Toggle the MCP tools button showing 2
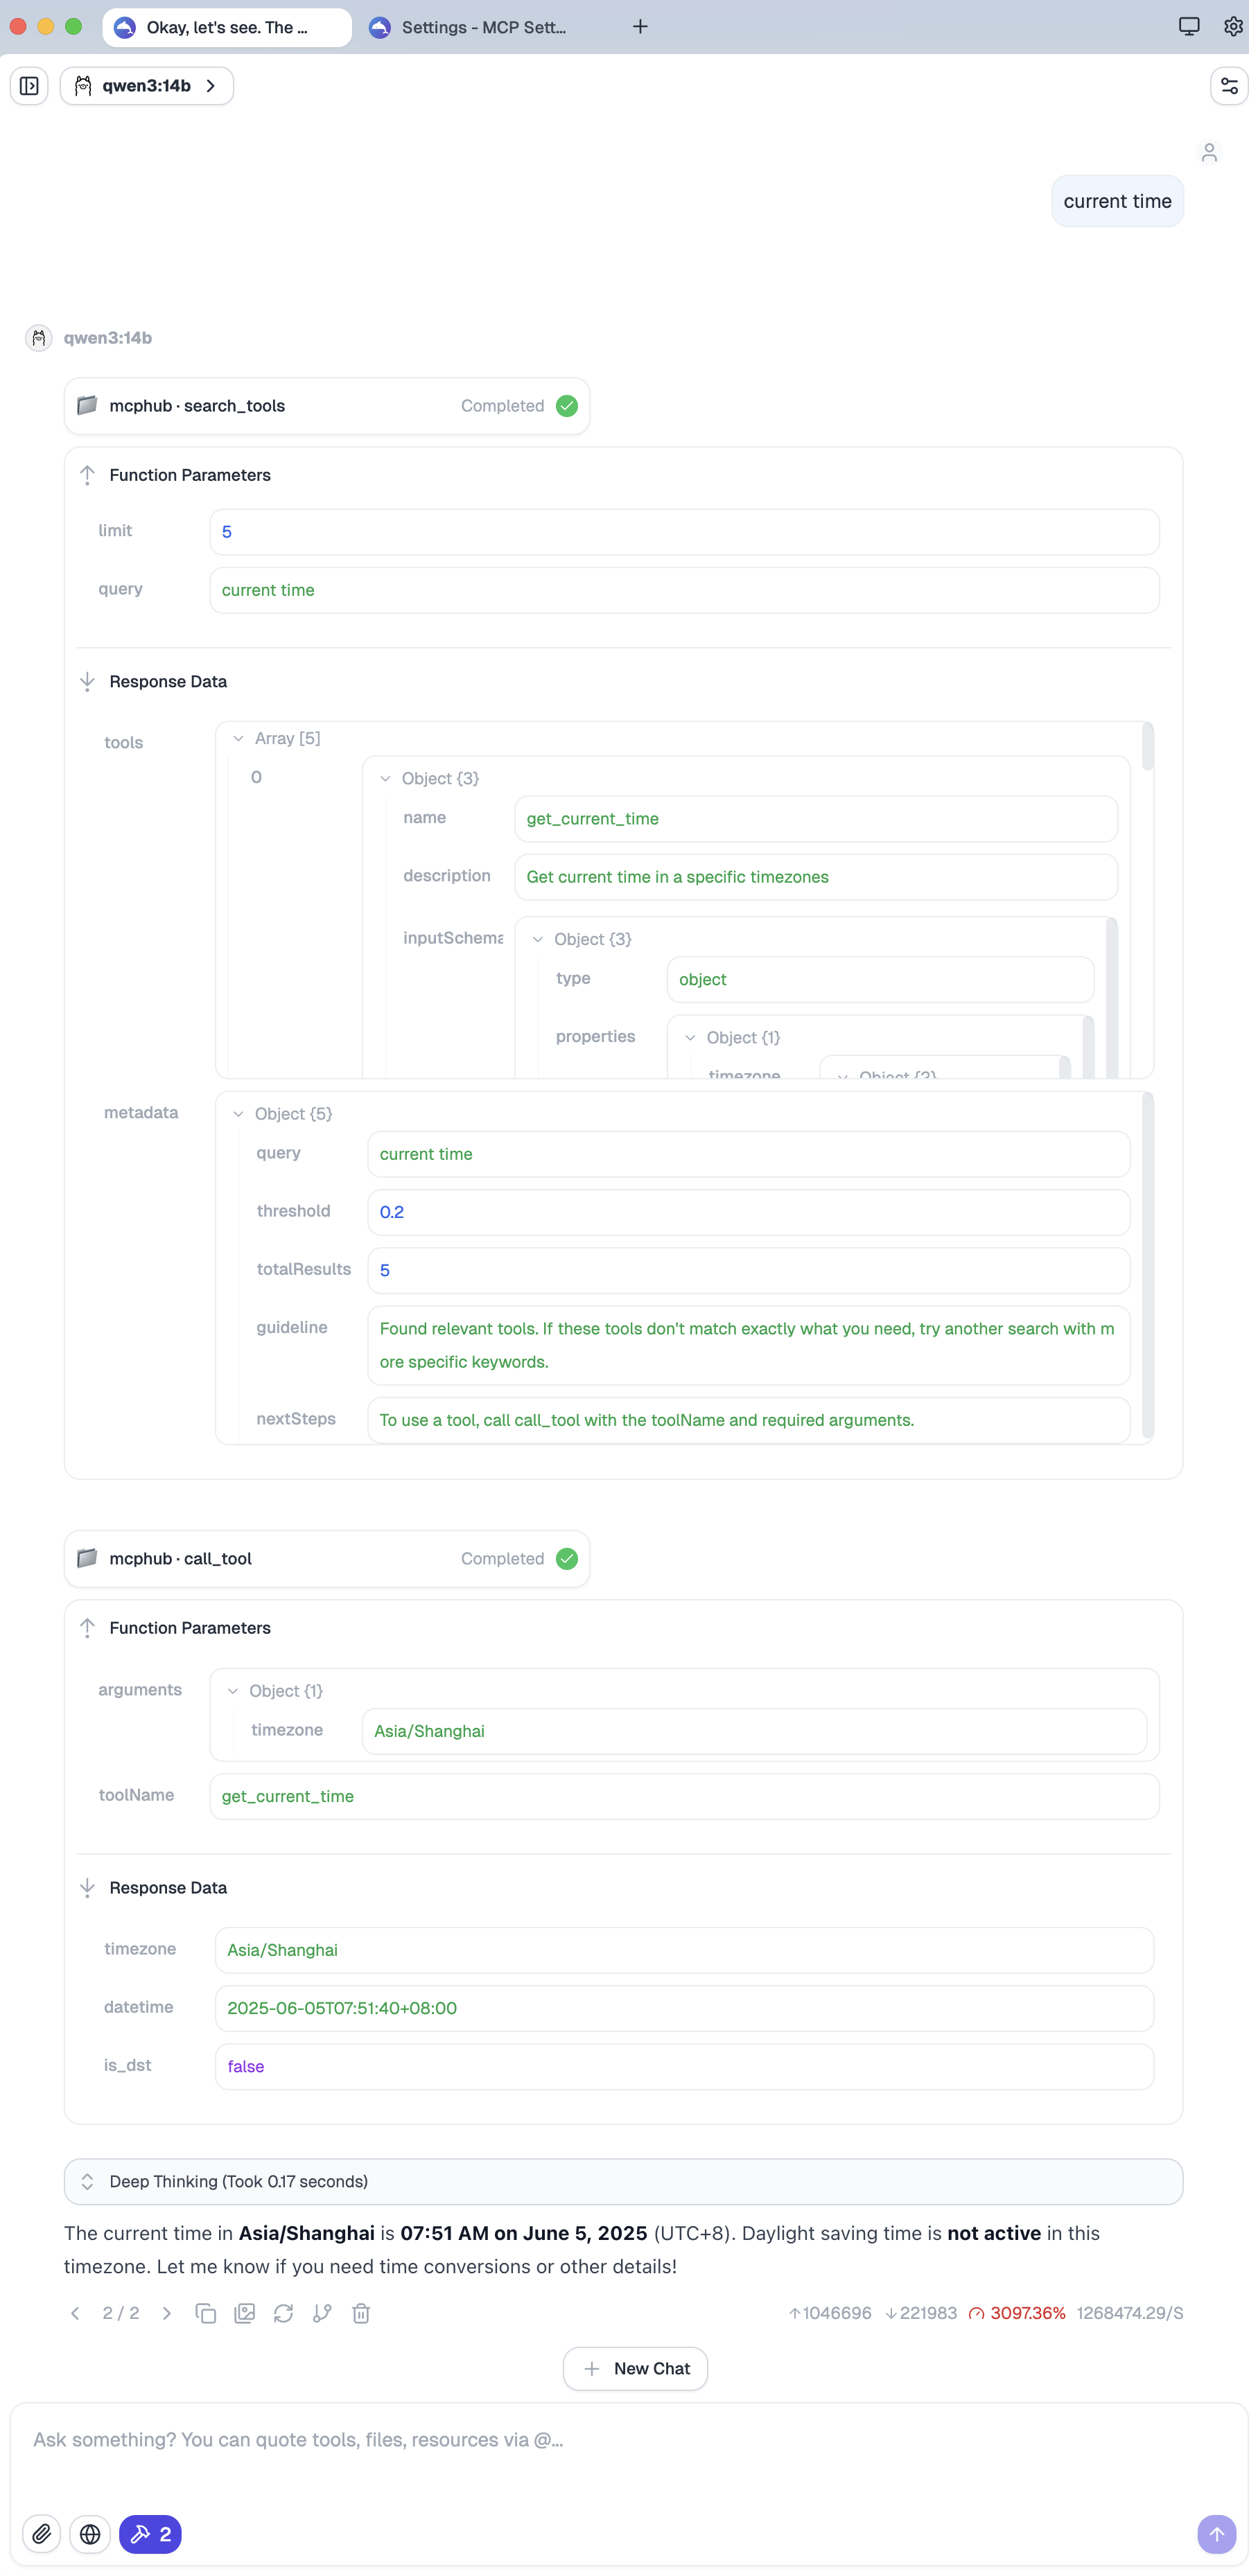Screen dimensions: 1249x2576 (x=150, y=2533)
